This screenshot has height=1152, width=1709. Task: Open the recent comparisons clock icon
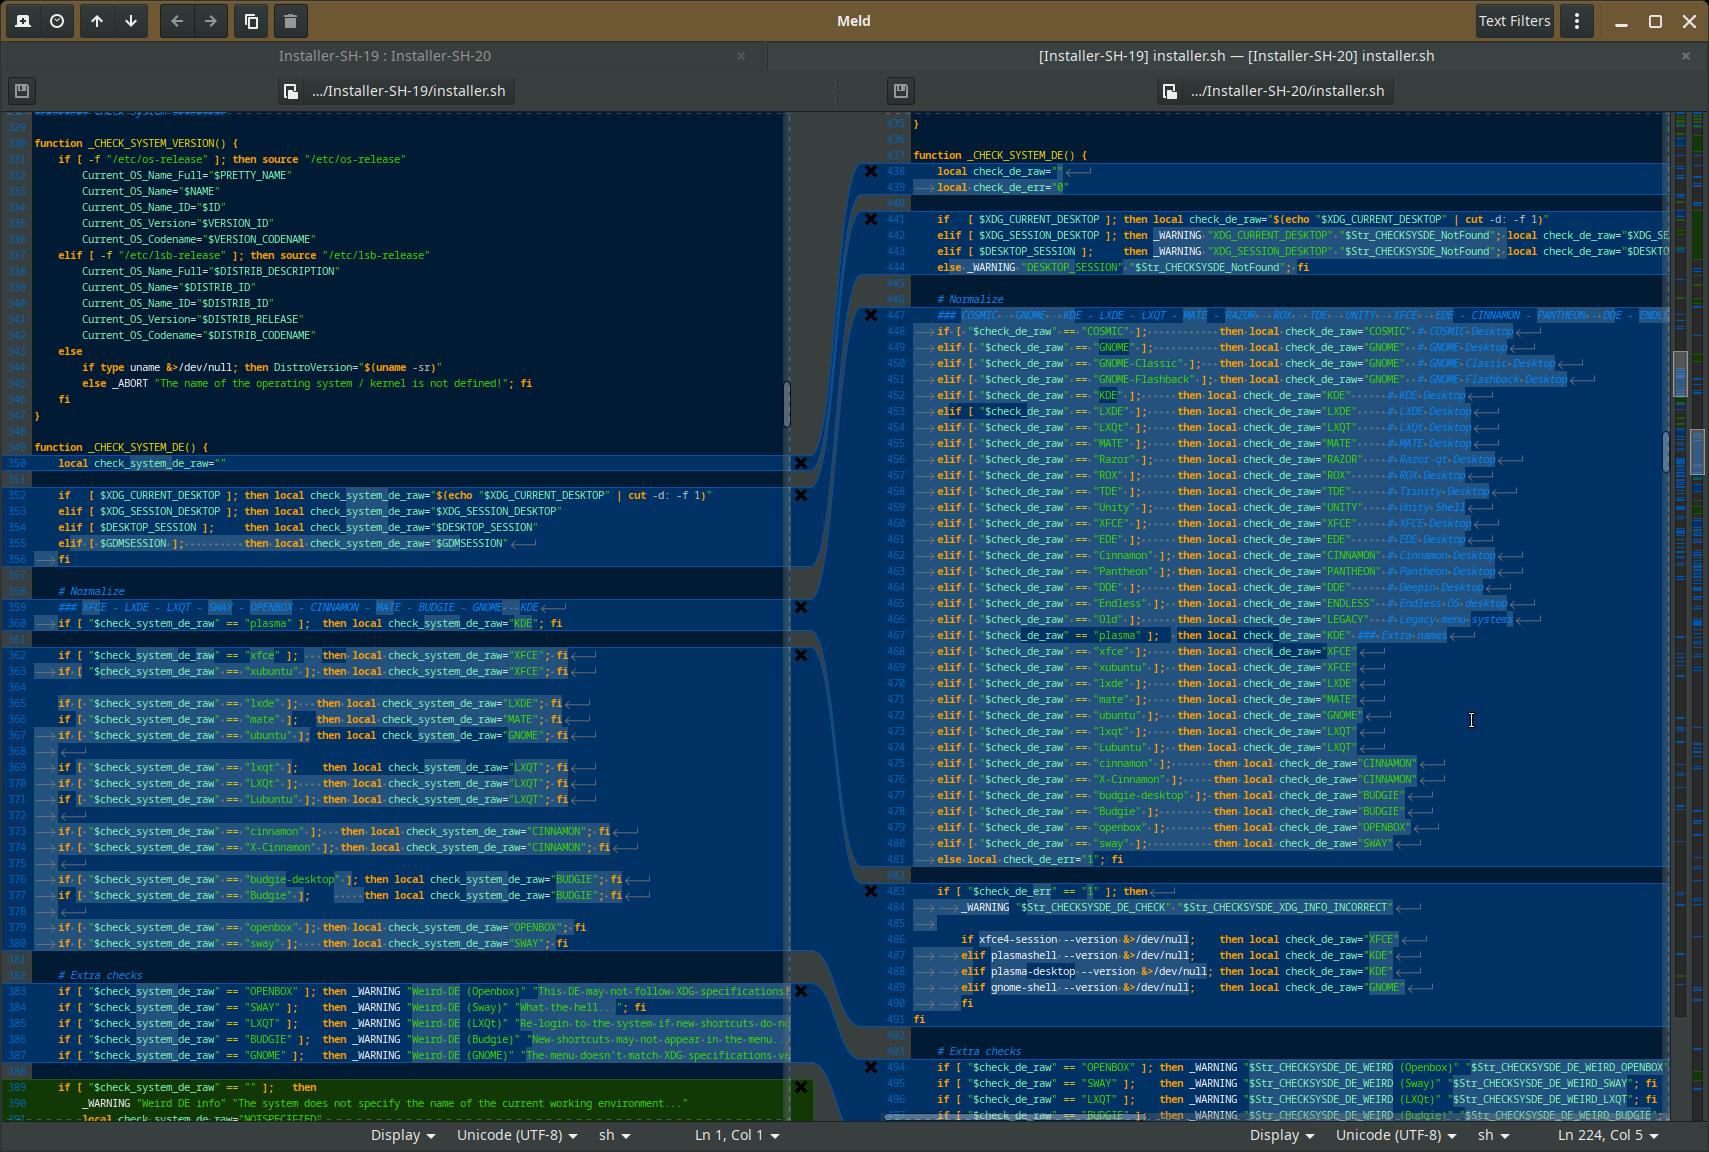point(57,21)
